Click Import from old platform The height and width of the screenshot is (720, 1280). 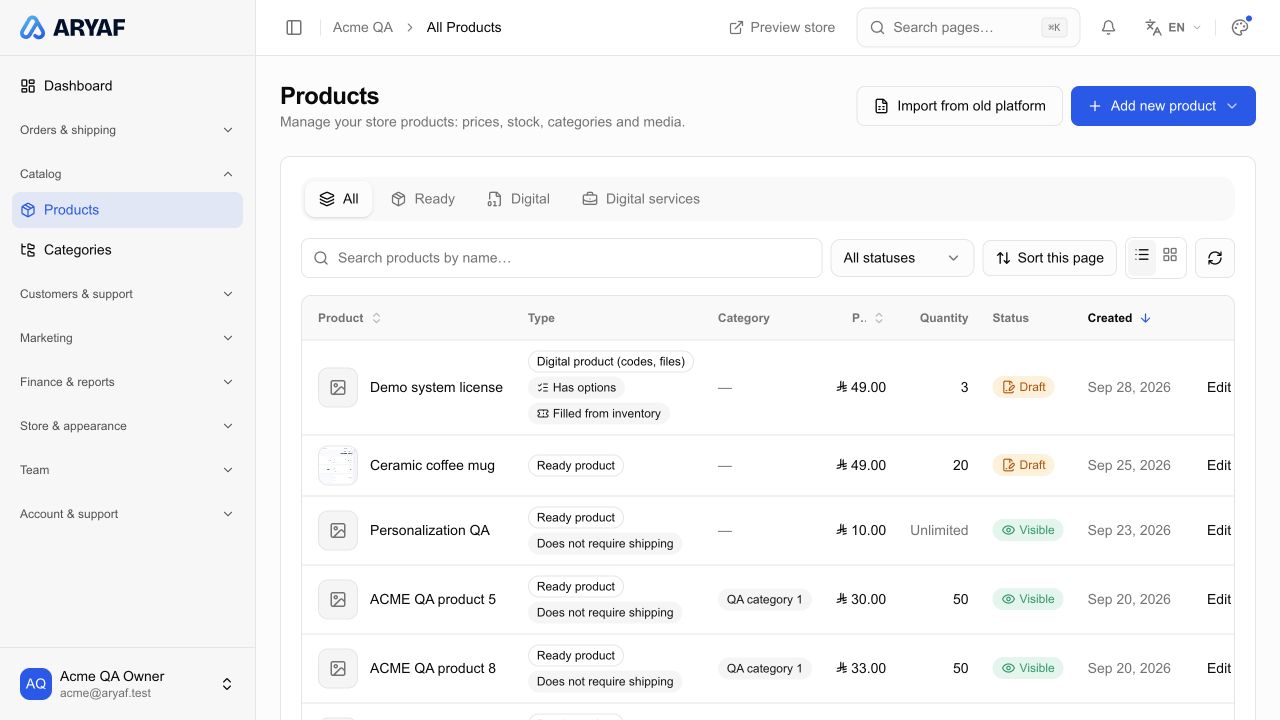coord(960,106)
